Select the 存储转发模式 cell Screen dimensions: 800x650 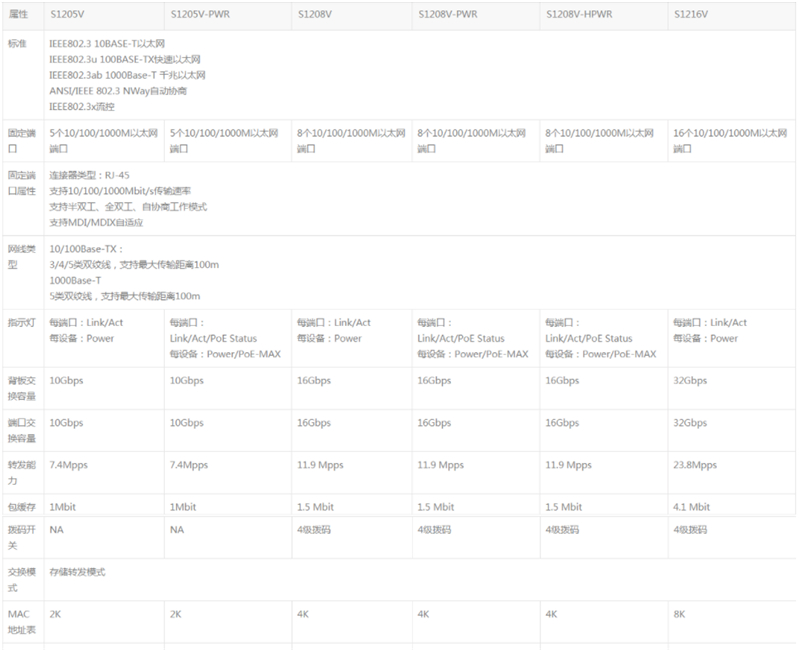(77, 572)
